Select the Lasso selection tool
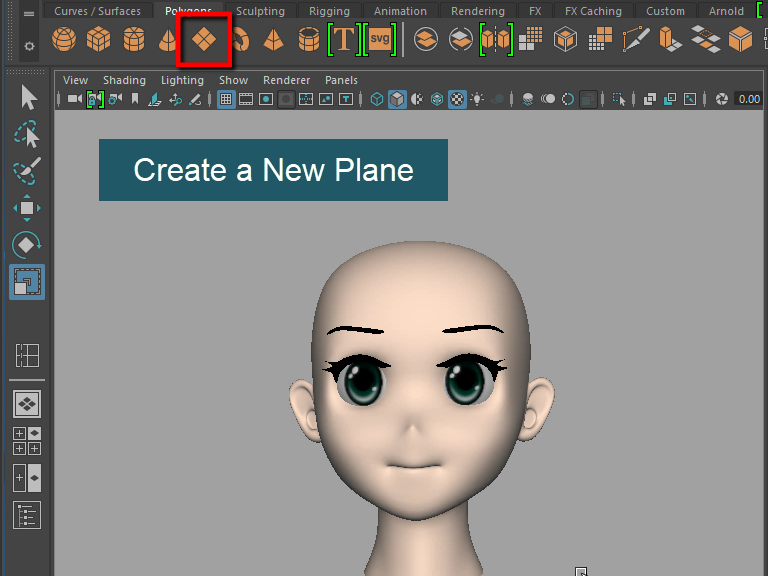768x576 pixels. pyautogui.click(x=27, y=134)
